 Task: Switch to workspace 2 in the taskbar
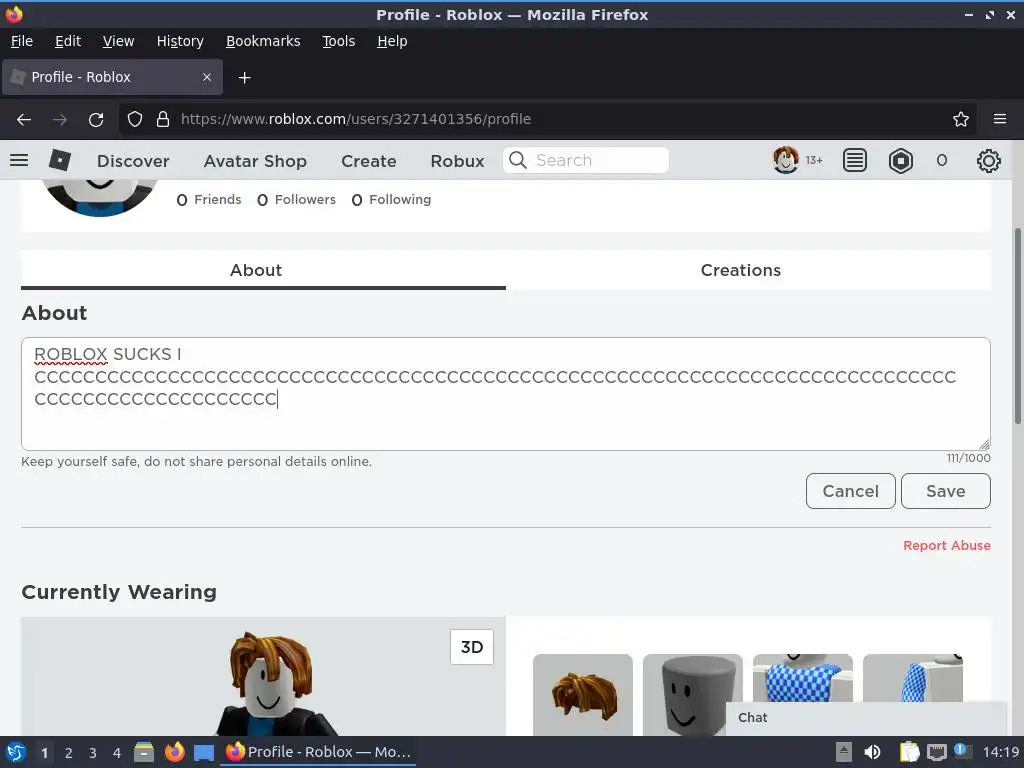(69, 753)
